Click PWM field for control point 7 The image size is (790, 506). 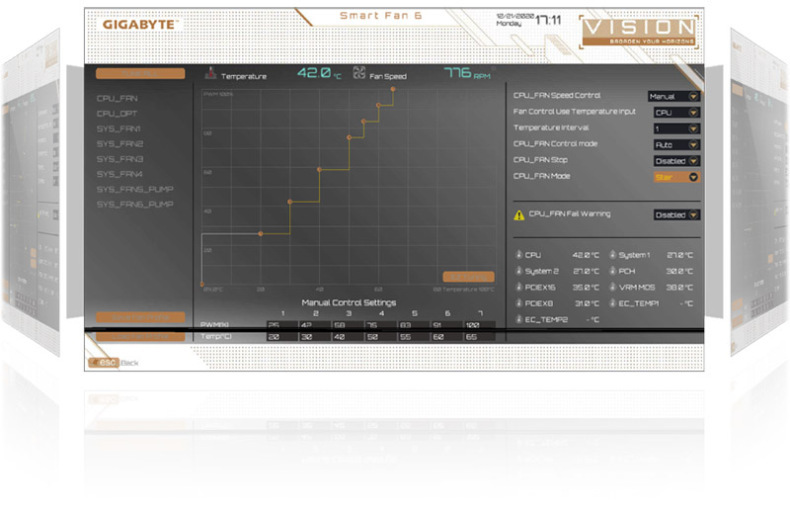[479, 325]
